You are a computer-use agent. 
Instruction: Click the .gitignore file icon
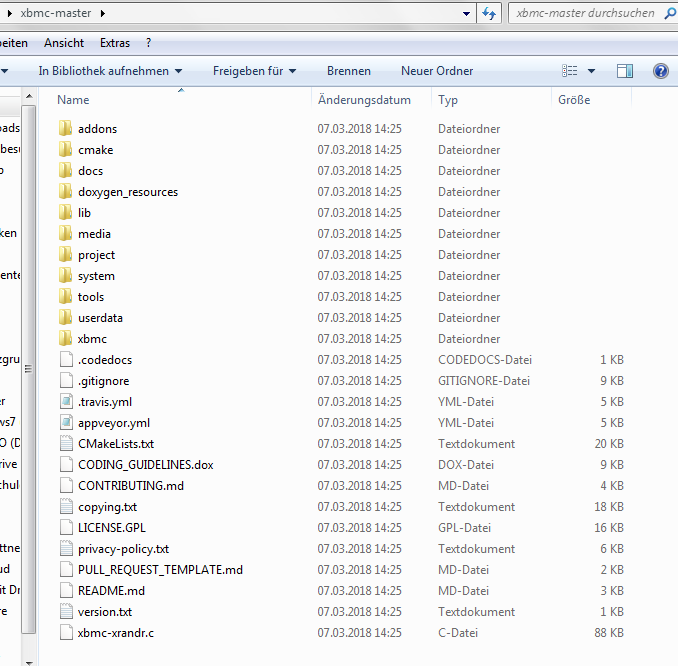66,381
